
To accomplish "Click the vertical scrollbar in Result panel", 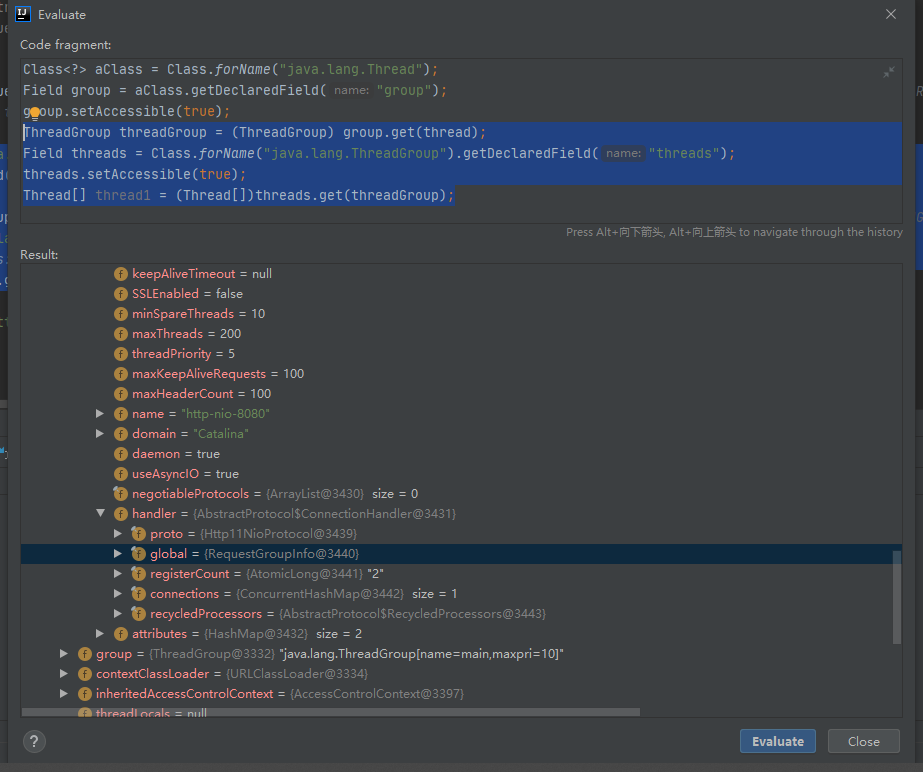I will pyautogui.click(x=897, y=597).
